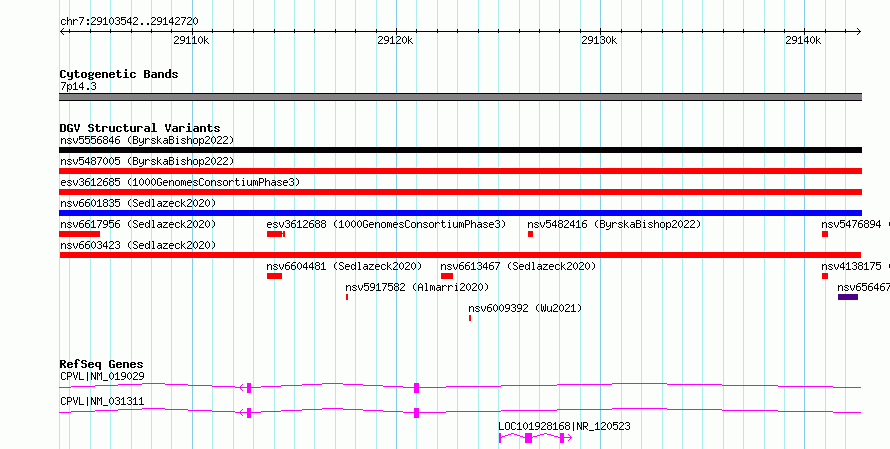Open the DGV Structural Variants track title
Image resolution: width=890 pixels, height=449 pixels.
click(x=140, y=128)
